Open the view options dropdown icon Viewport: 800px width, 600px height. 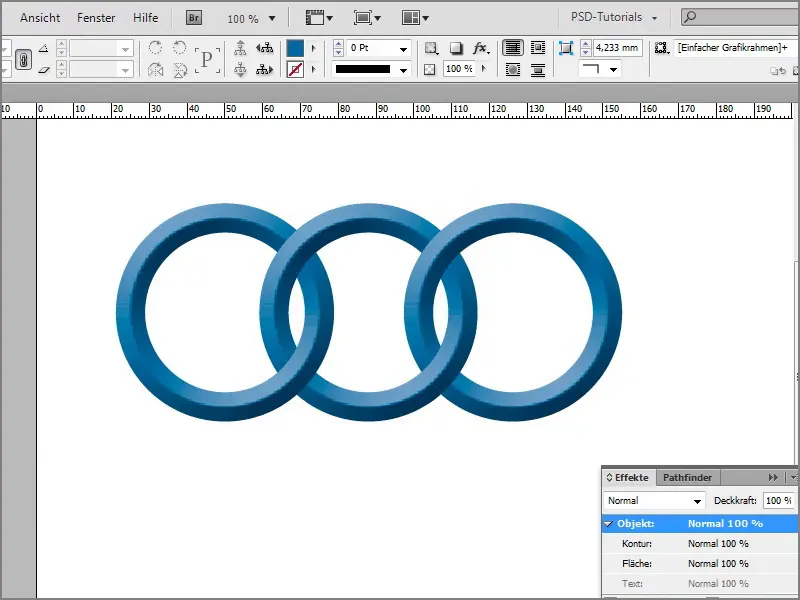[x=319, y=18]
